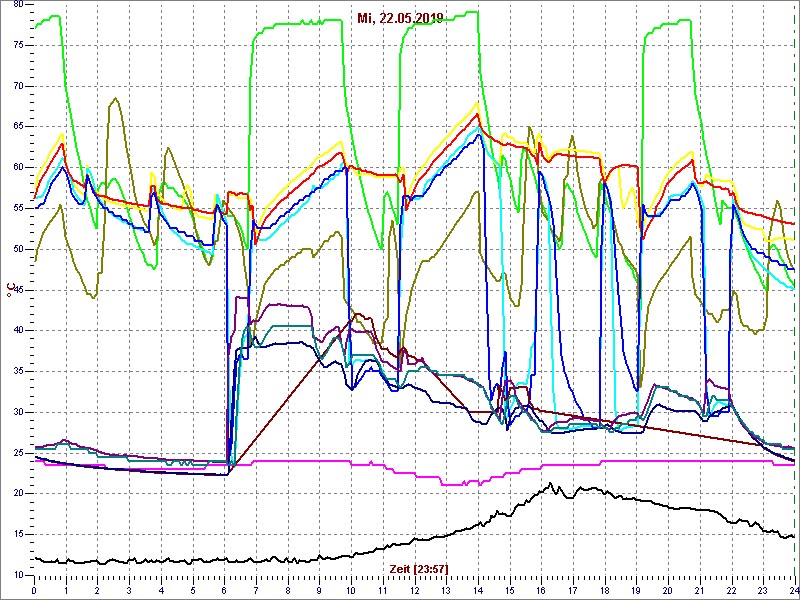Image resolution: width=800 pixels, height=600 pixels.
Task: Click hour '18' on the time axis
Action: point(605,590)
